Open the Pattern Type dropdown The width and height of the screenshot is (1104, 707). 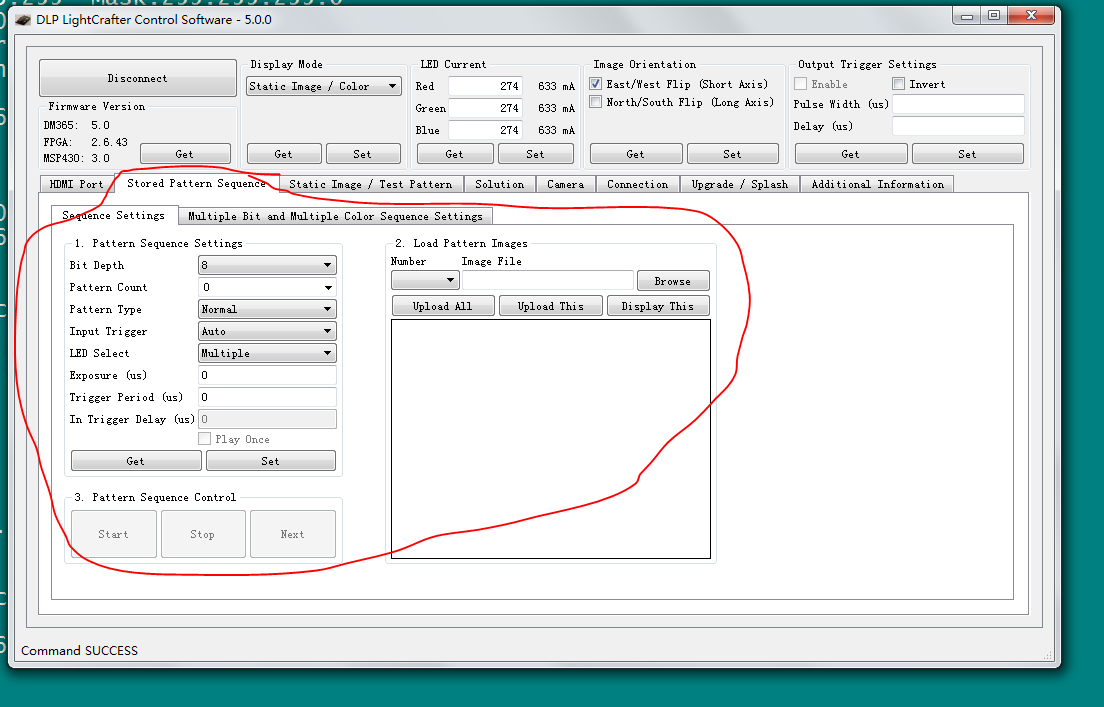click(x=268, y=309)
